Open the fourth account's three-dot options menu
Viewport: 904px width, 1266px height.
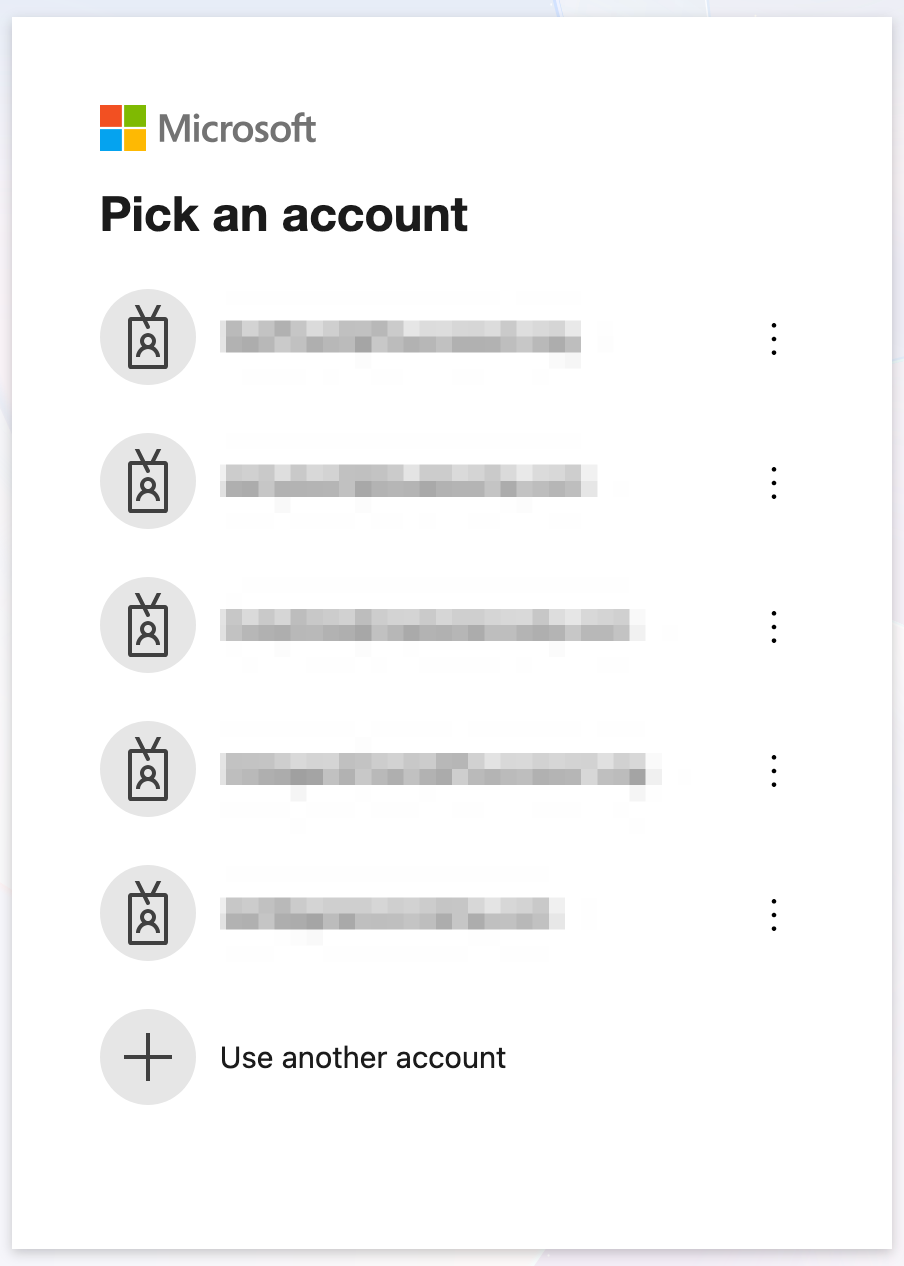coord(773,770)
